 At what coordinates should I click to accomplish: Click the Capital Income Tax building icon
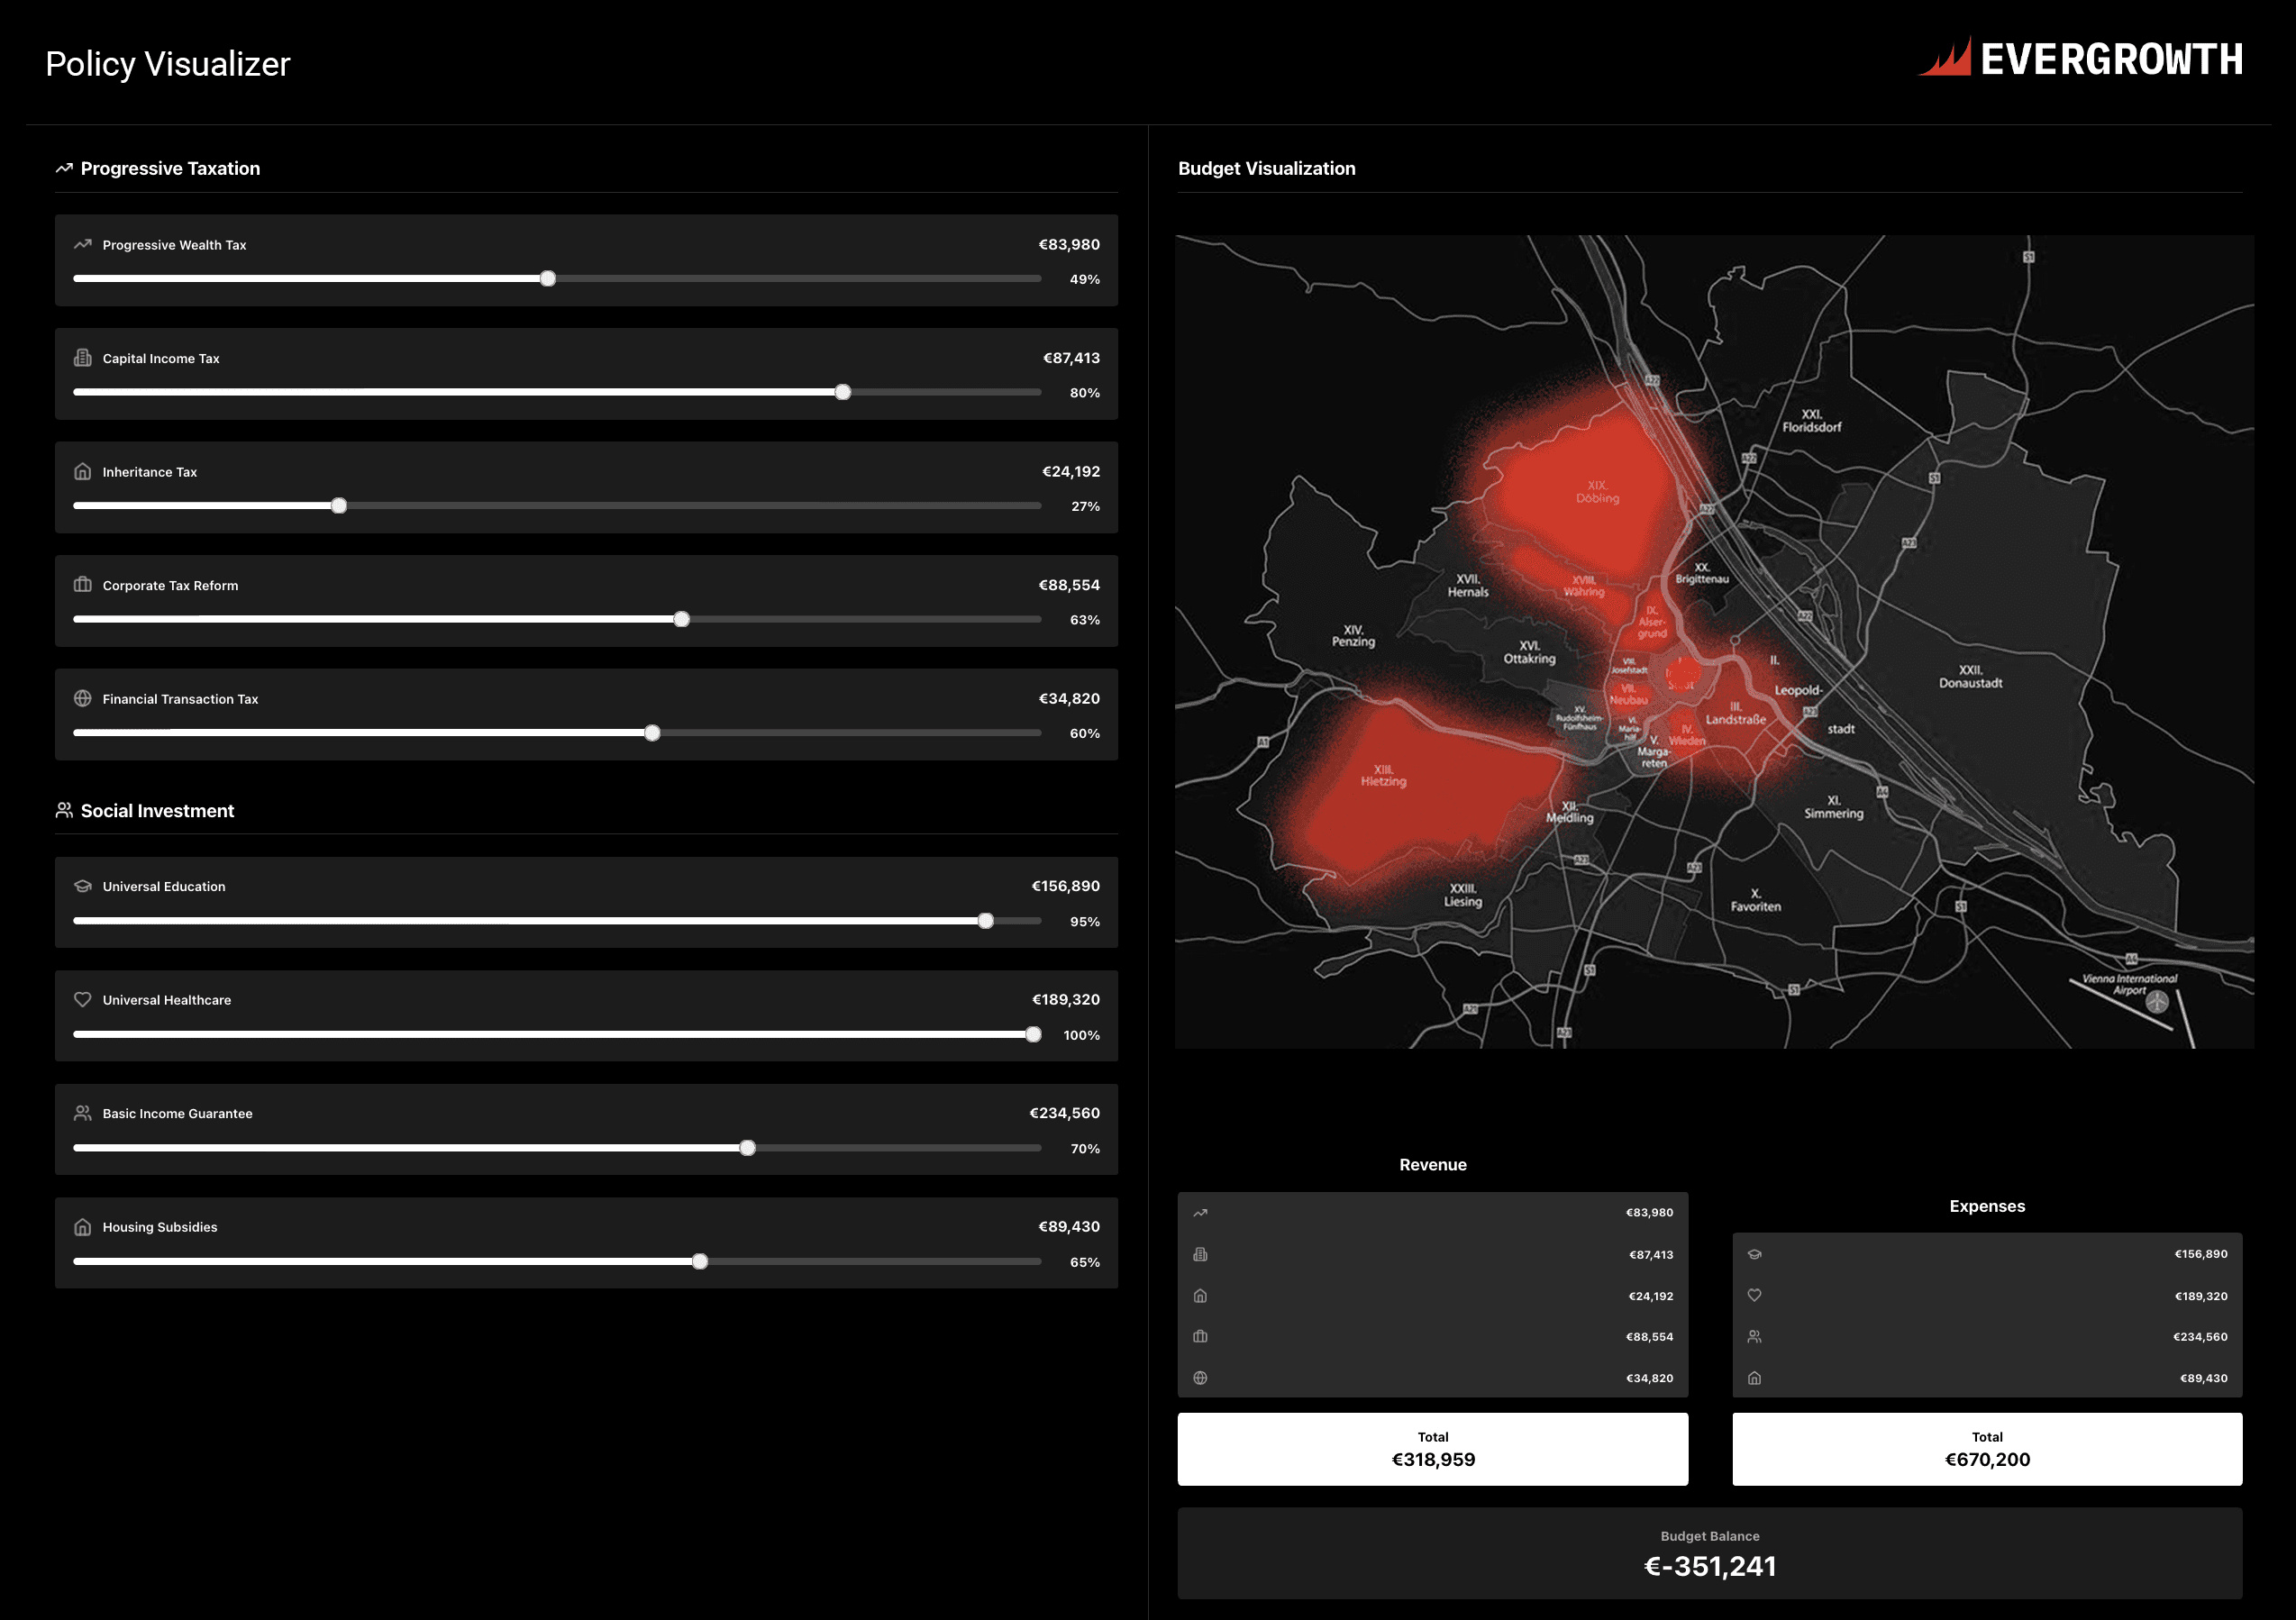83,358
